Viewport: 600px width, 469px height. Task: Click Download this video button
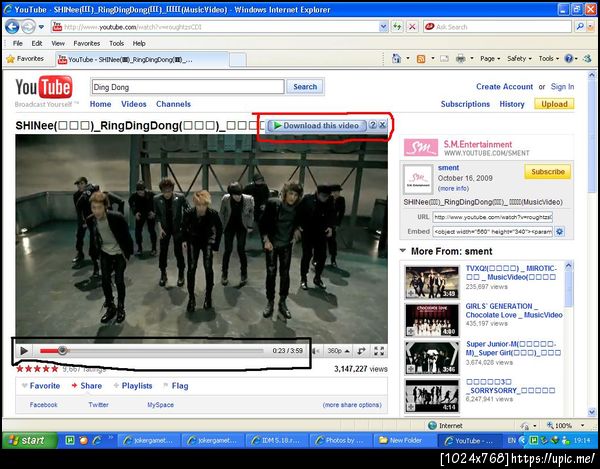(x=317, y=125)
